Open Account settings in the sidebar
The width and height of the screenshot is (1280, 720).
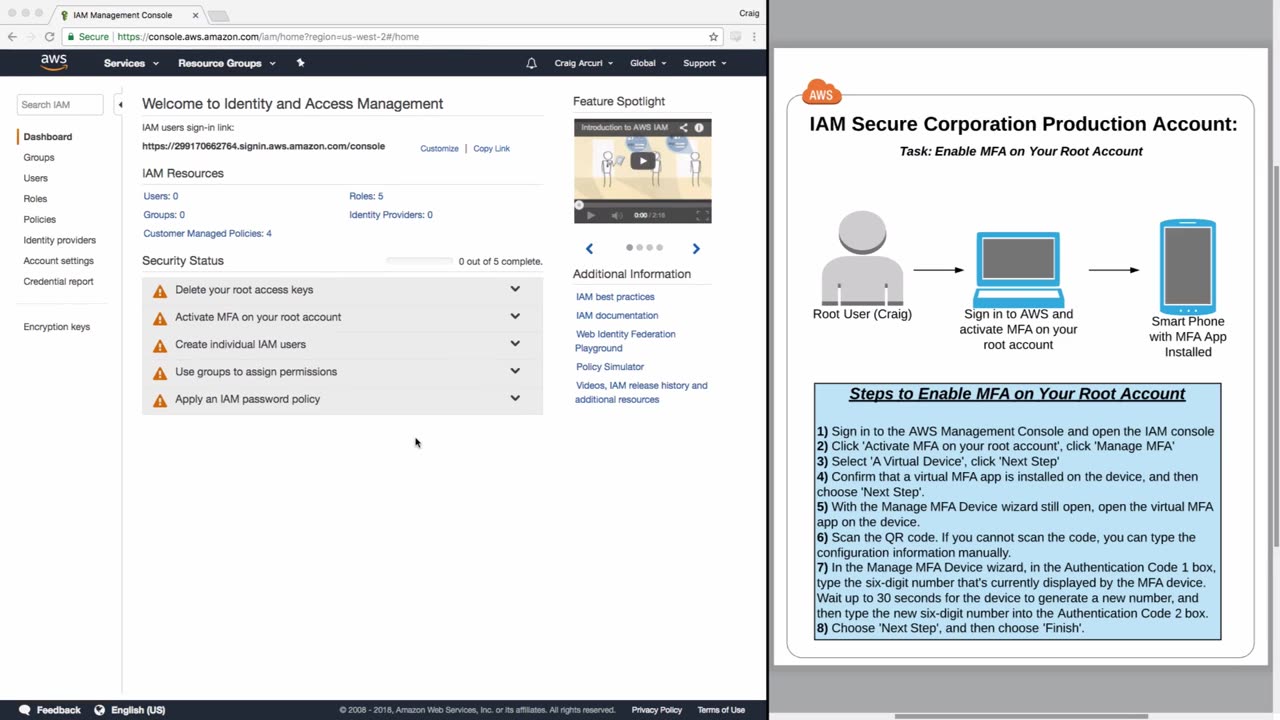(x=59, y=261)
